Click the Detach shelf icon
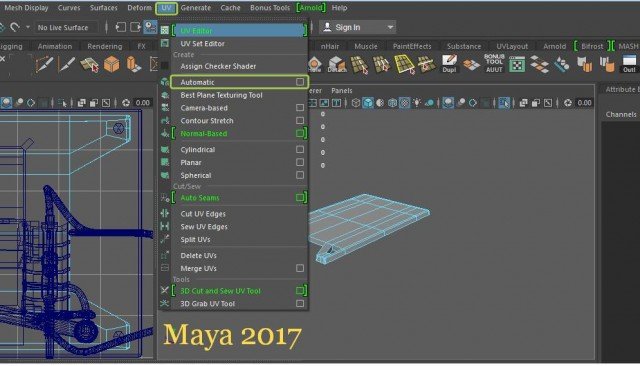This screenshot has height=366, width=640. pos(337,64)
